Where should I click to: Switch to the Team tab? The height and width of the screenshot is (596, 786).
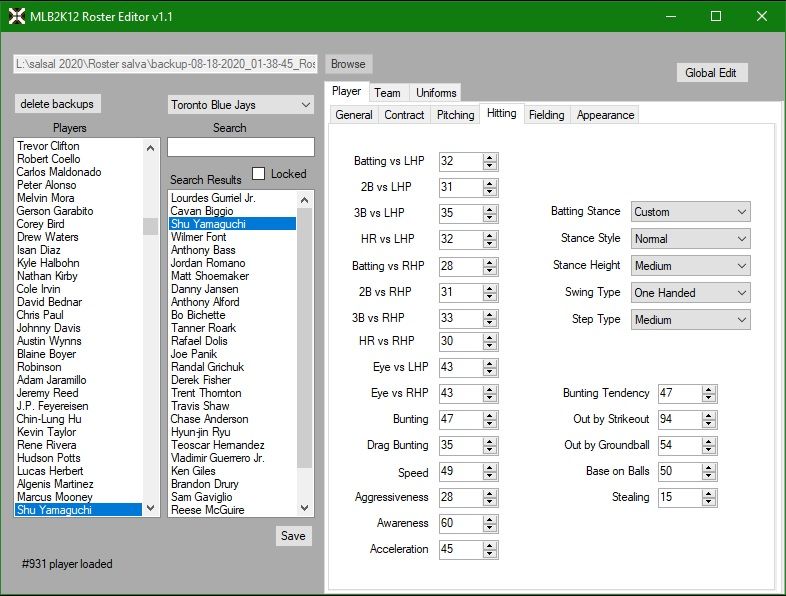(387, 93)
